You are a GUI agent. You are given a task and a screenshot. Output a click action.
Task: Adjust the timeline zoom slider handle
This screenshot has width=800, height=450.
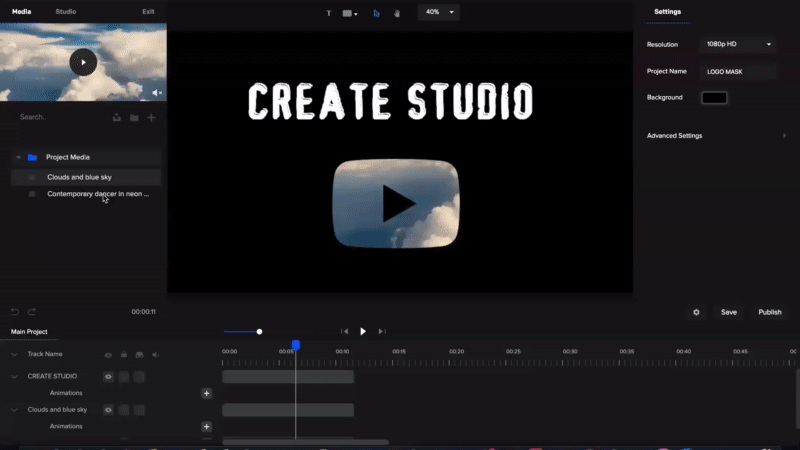(x=259, y=332)
